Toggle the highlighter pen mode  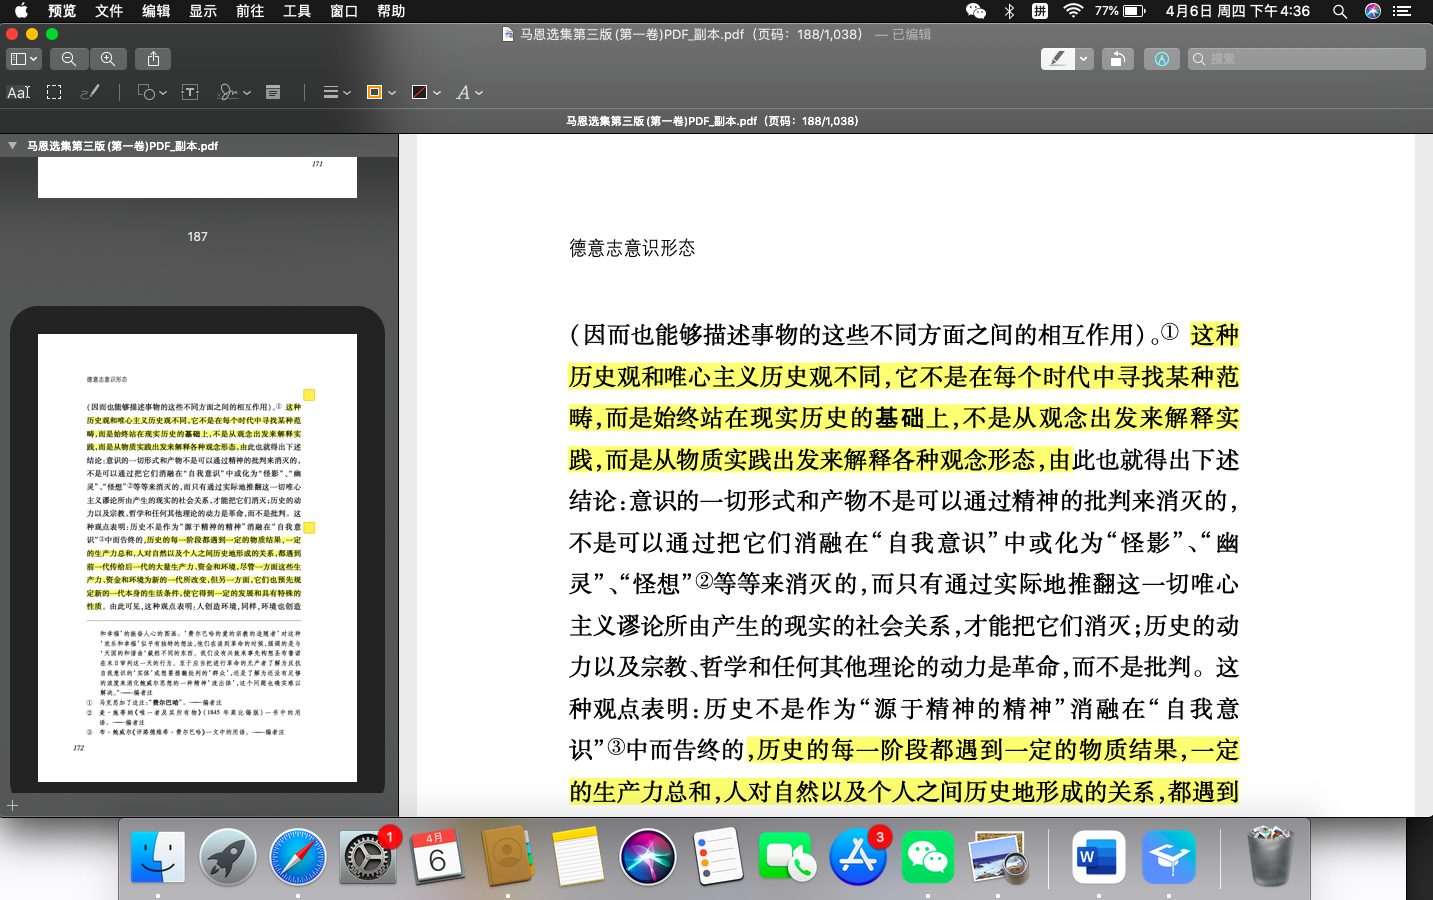(x=1057, y=59)
